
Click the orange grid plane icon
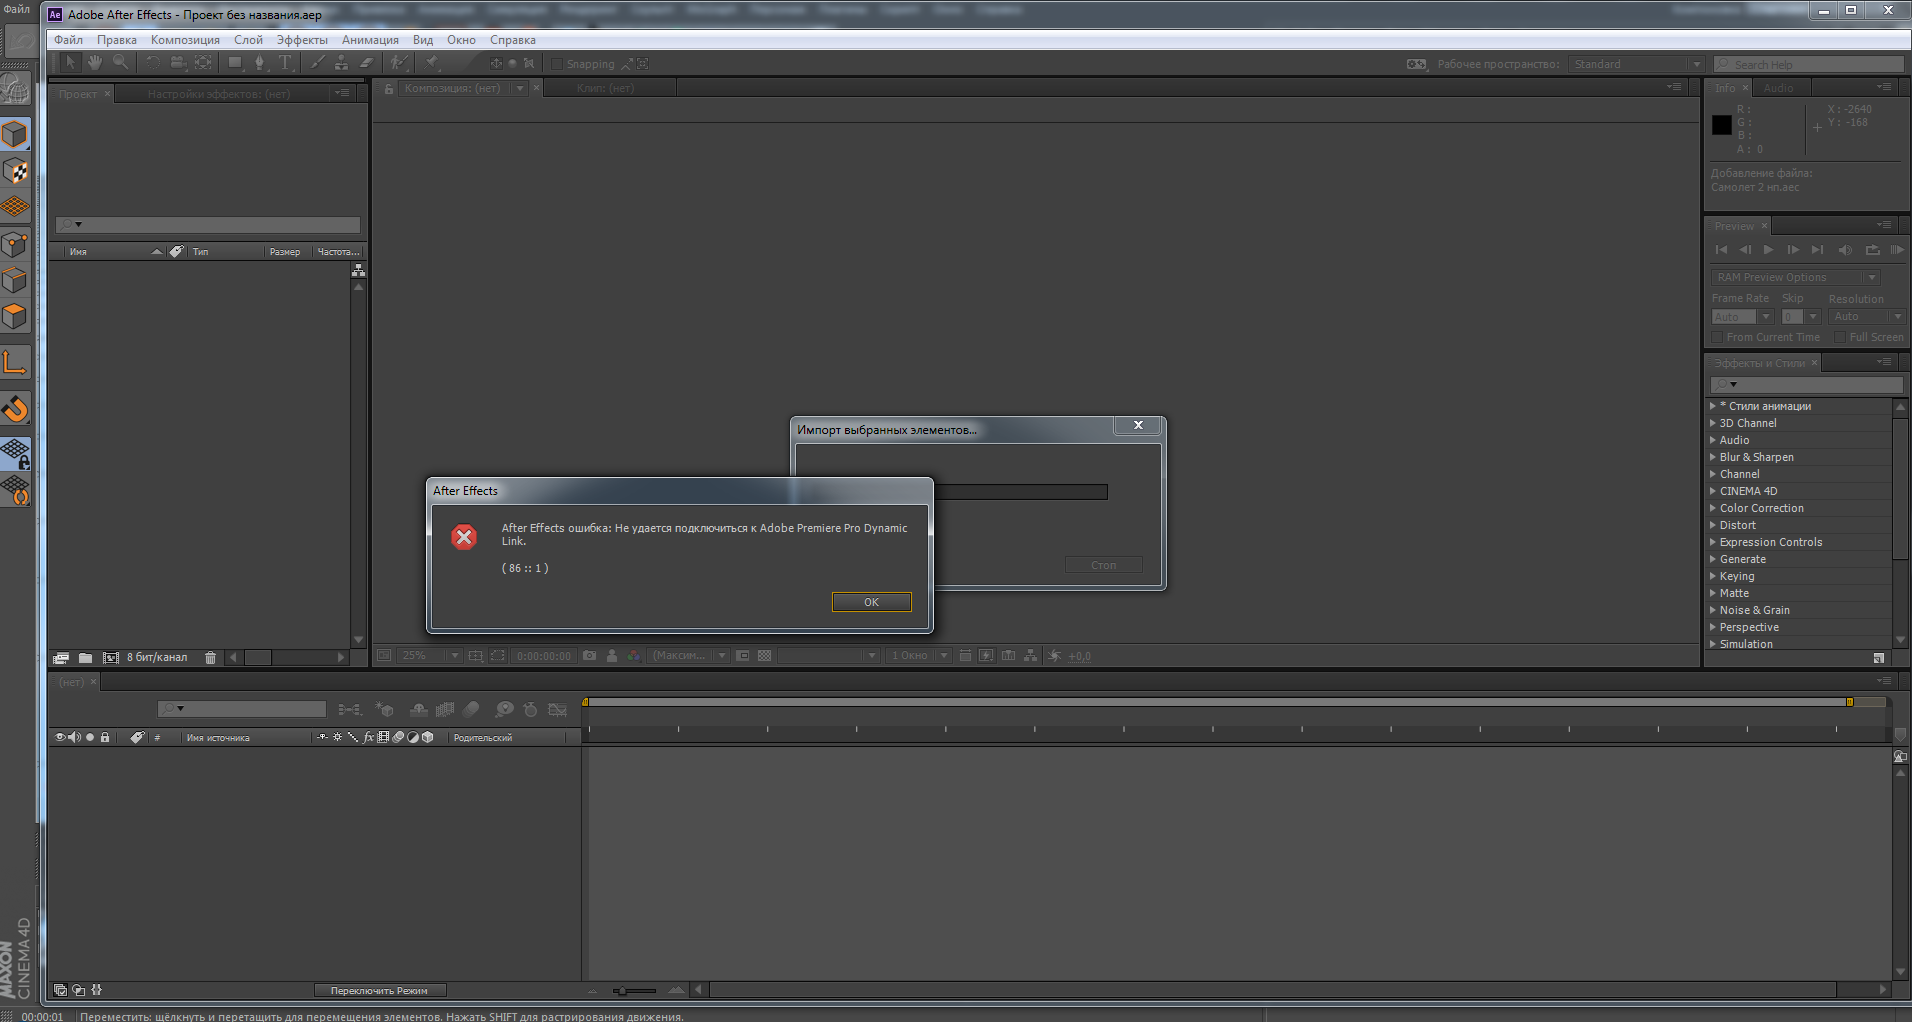point(16,207)
